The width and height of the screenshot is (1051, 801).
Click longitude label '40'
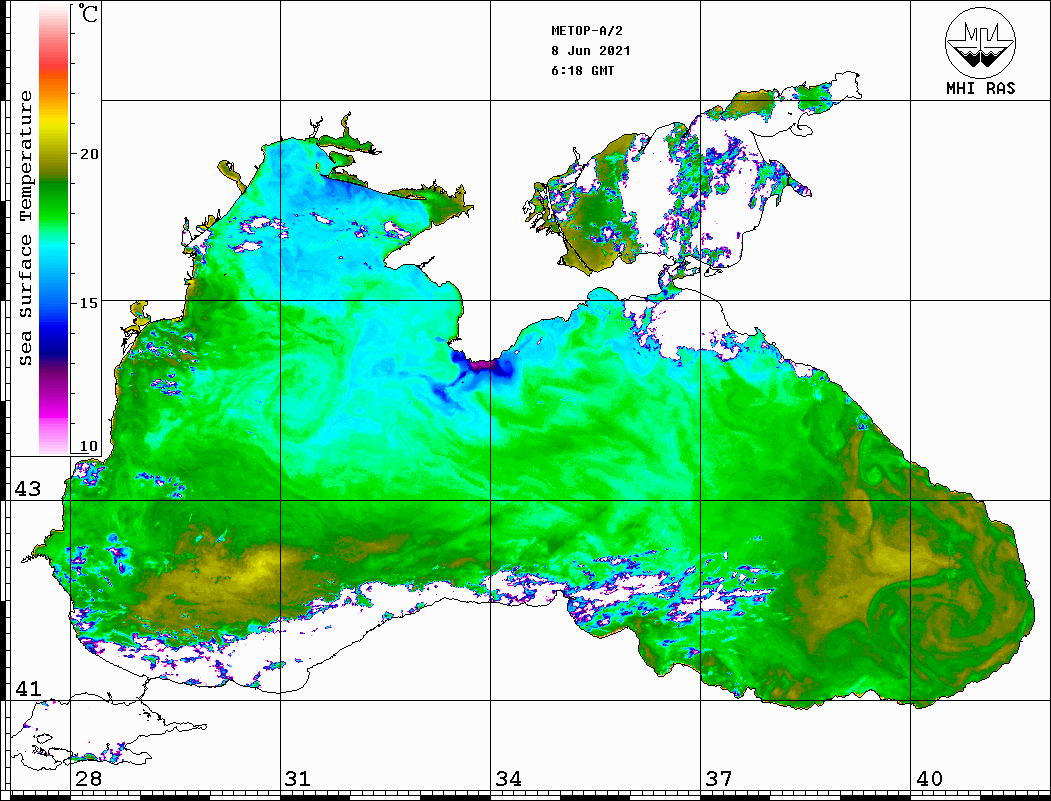click(x=929, y=778)
